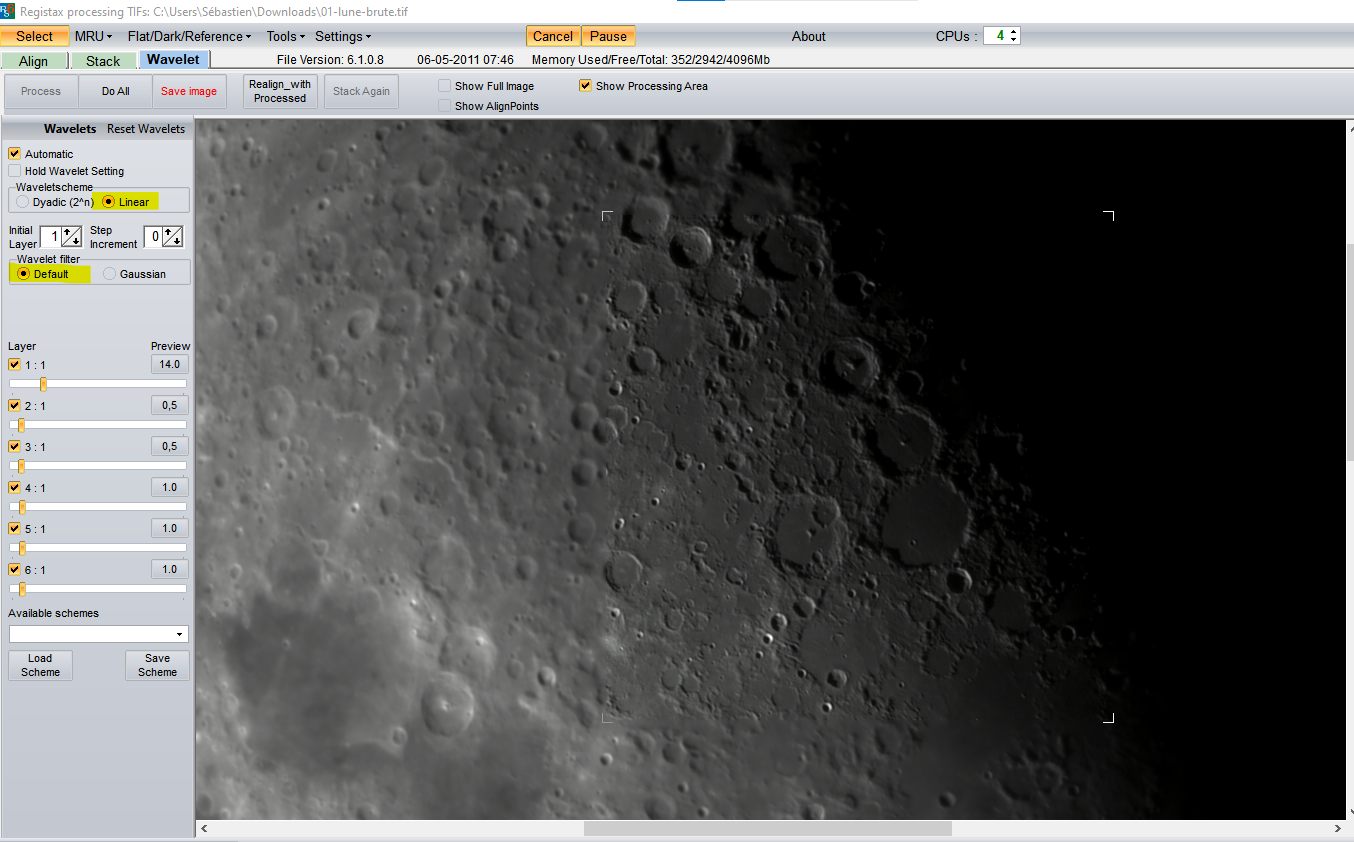This screenshot has height=842, width=1354.
Task: Click Reset Wavelets
Action: coord(146,129)
